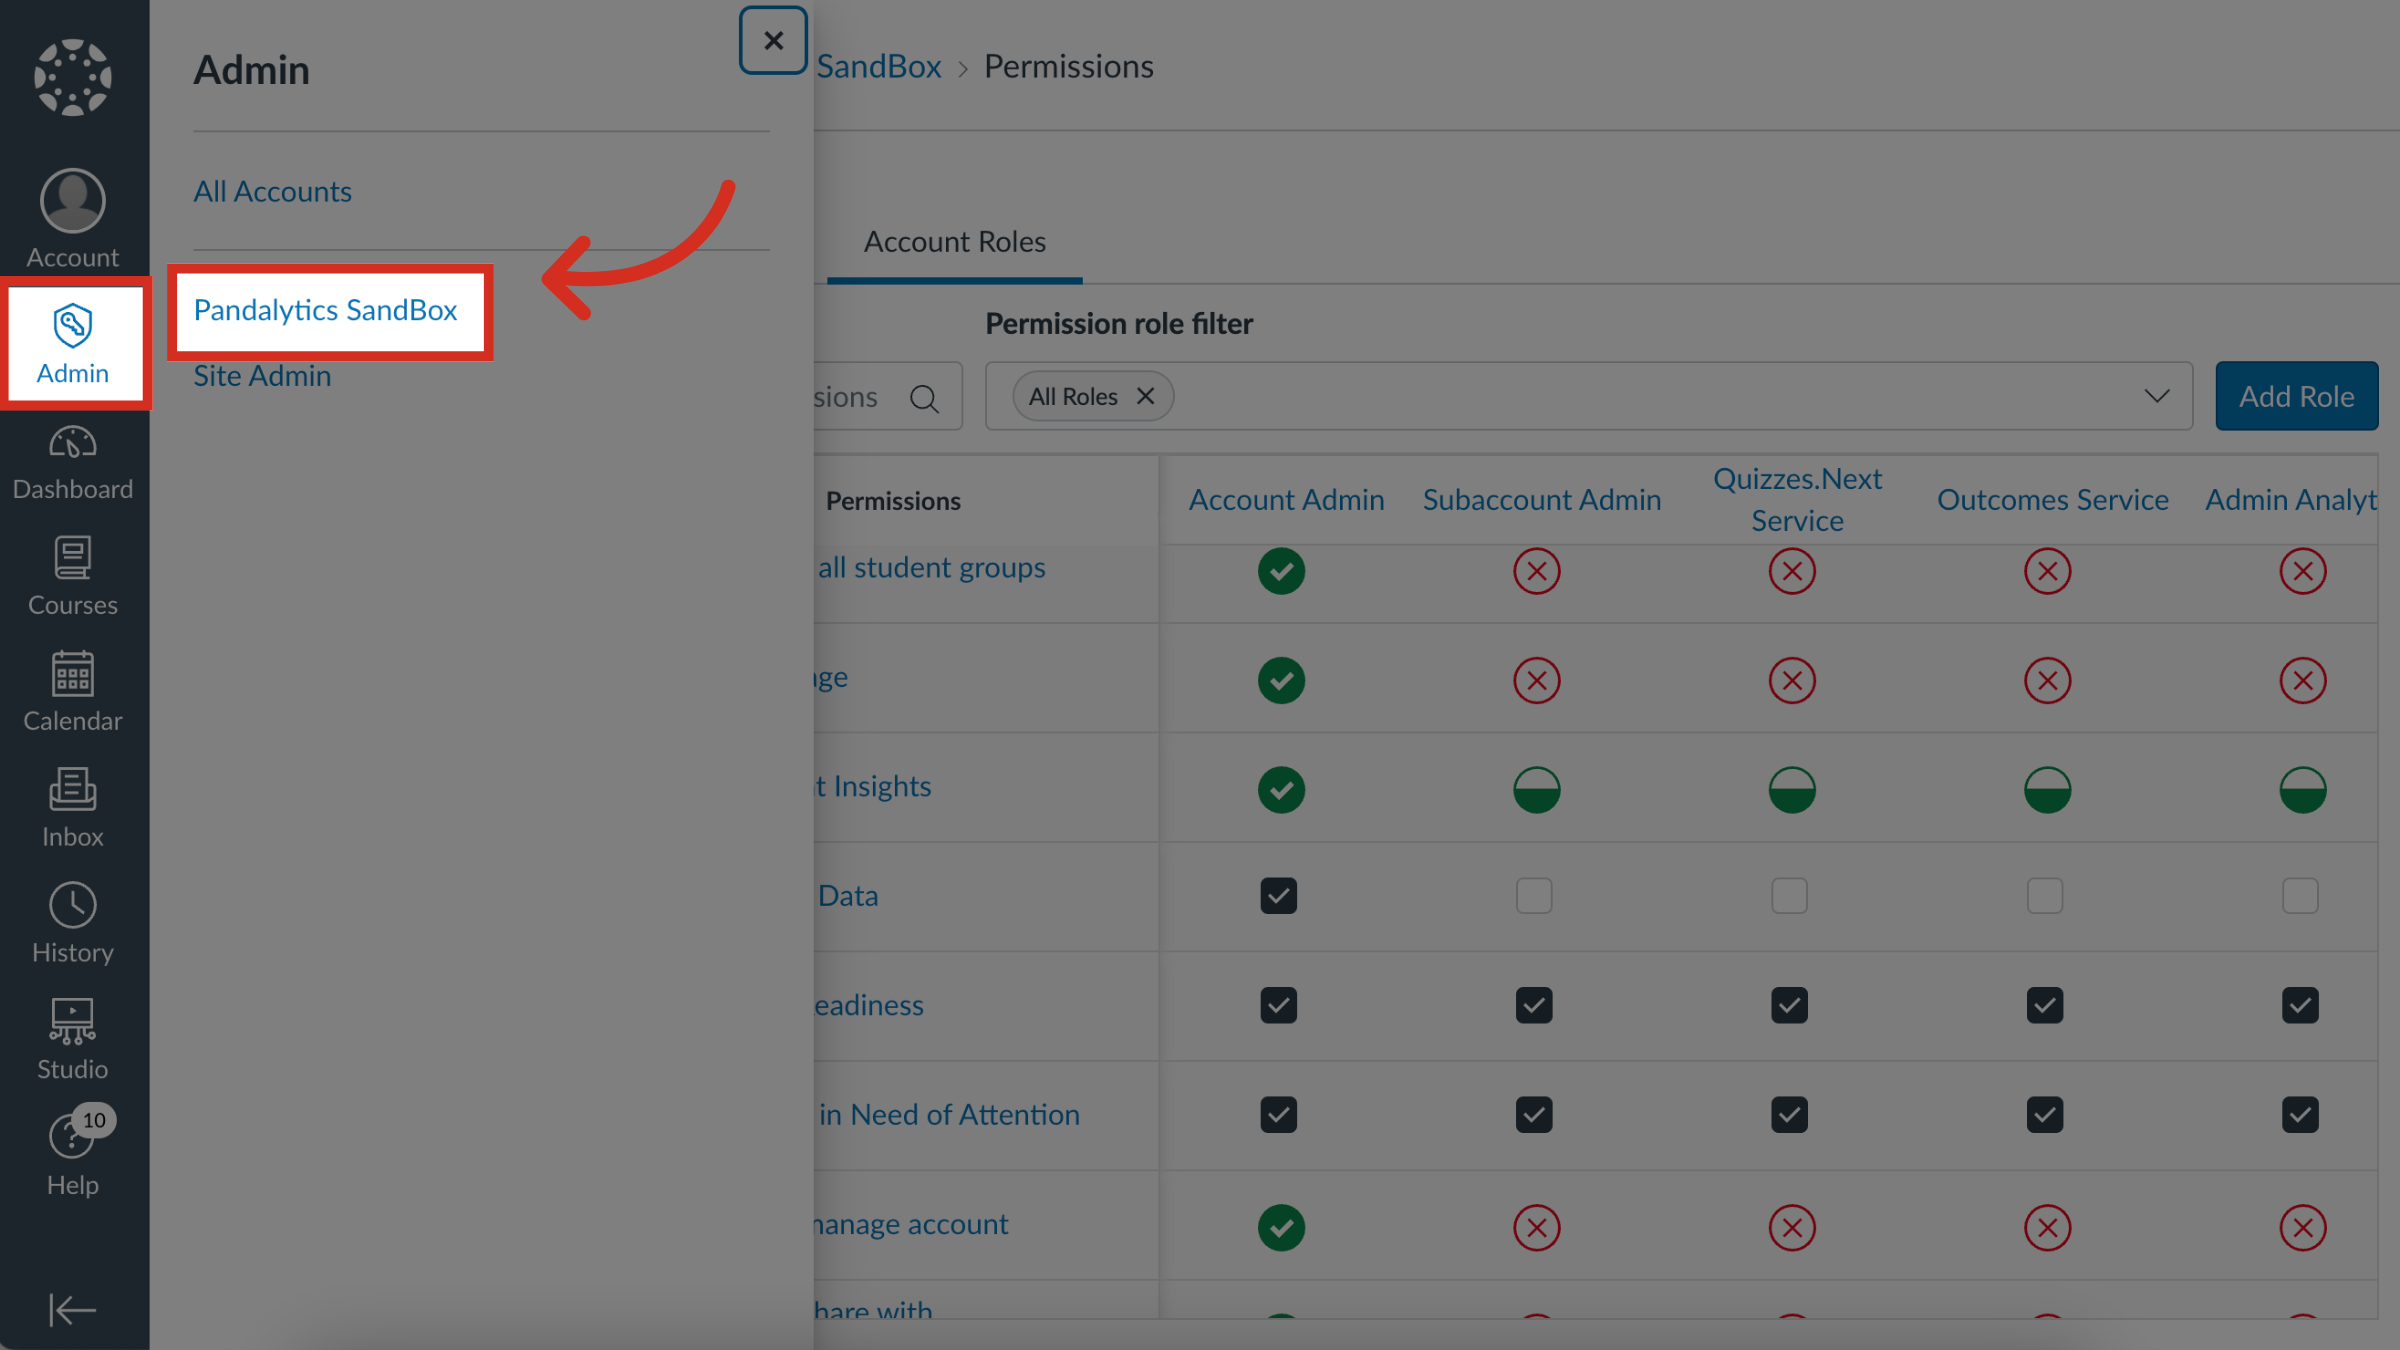The image size is (2400, 1350).
Task: Enable Quizzes.Next Service checkbox on Data row
Action: pos(1790,896)
